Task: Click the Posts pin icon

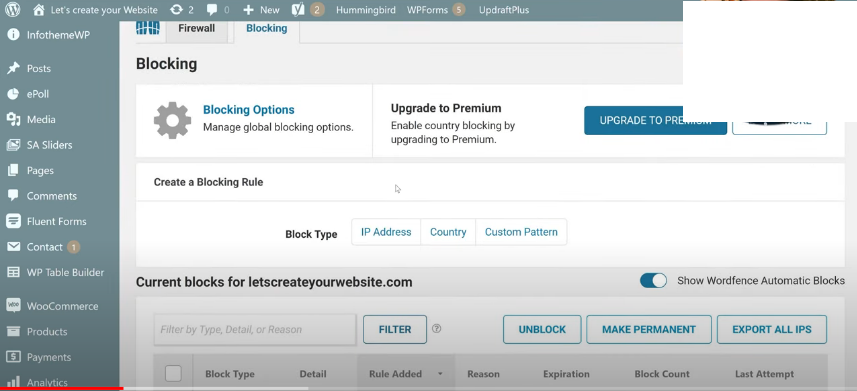Action: click(13, 68)
